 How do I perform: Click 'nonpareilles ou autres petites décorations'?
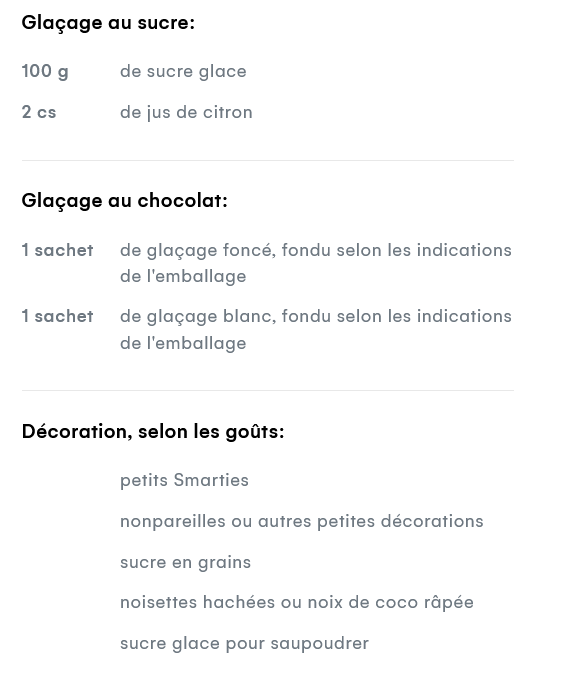pyautogui.click(x=301, y=521)
